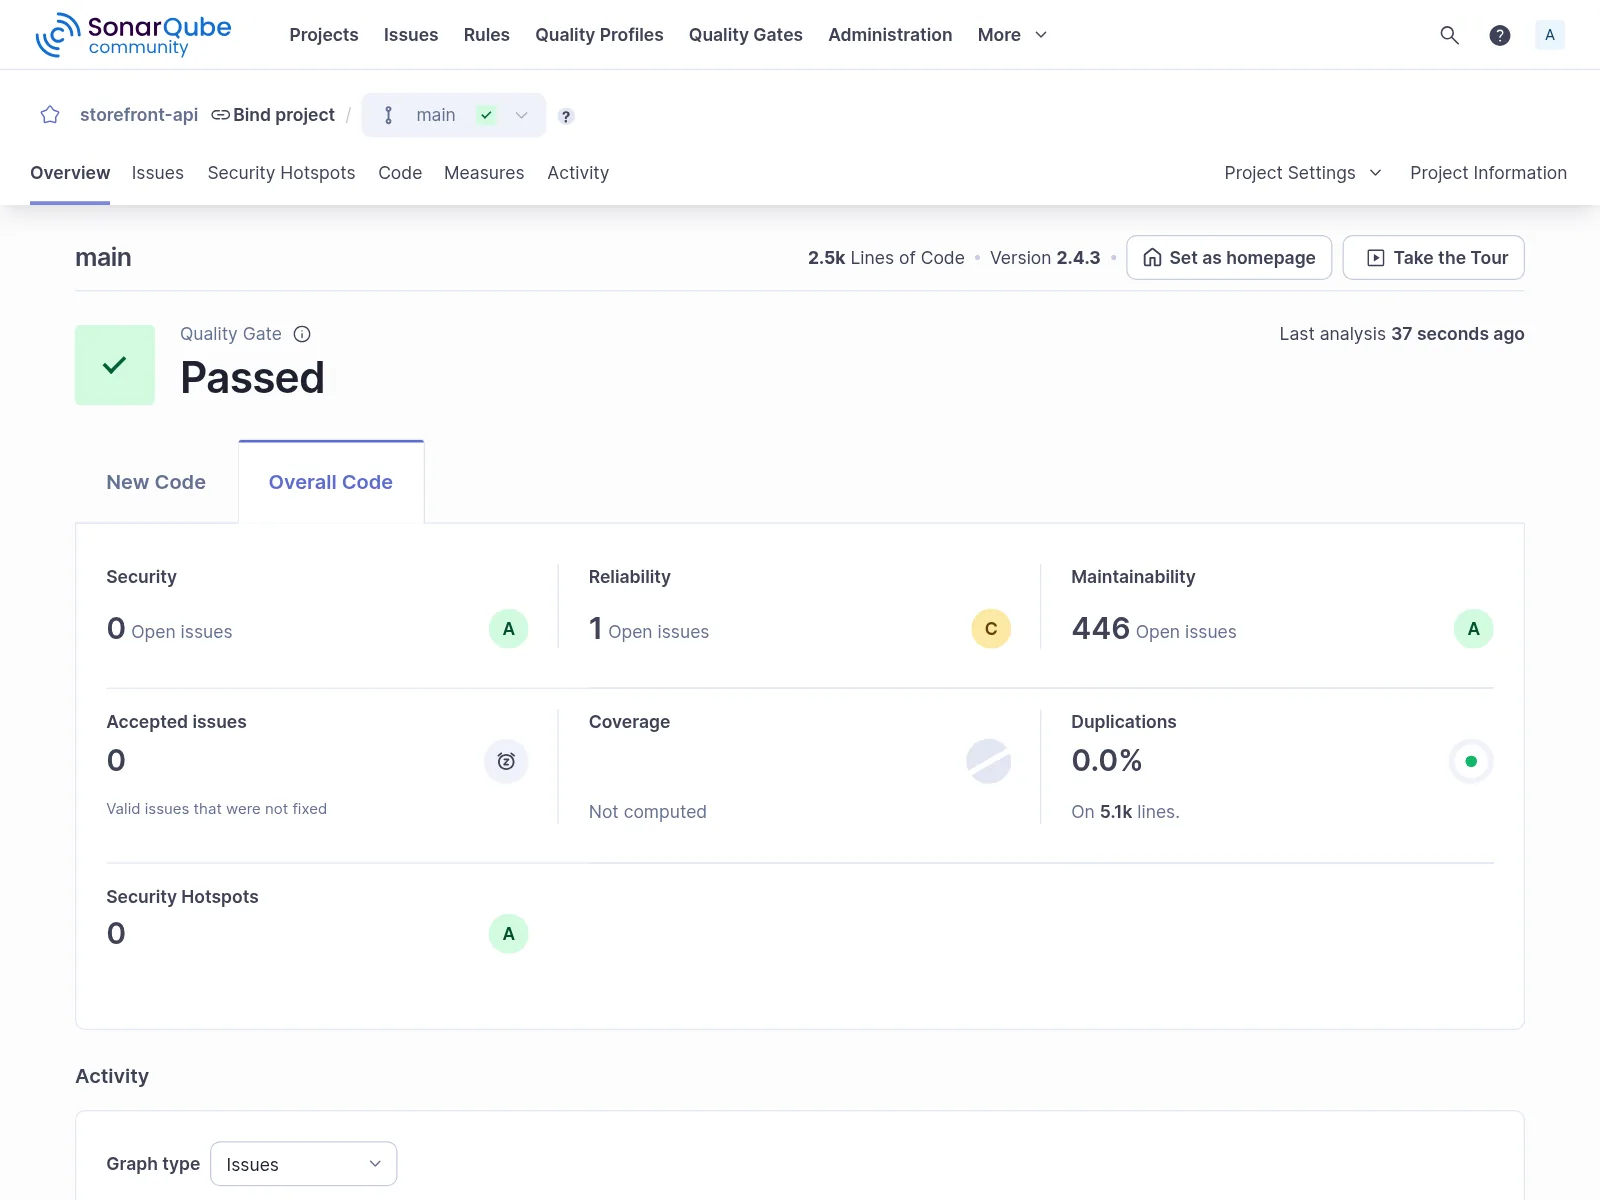This screenshot has width=1600, height=1200.
Task: Open Quality Profiles in top navigation
Action: (599, 35)
